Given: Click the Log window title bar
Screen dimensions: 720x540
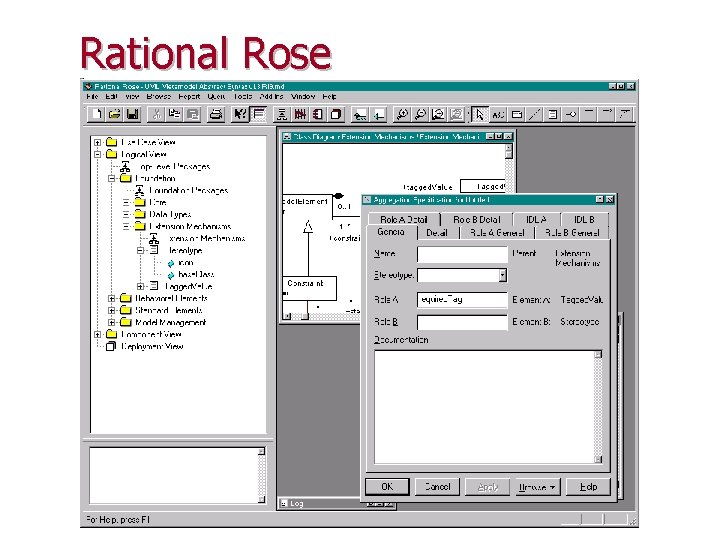Looking at the screenshot, I should click(337, 504).
